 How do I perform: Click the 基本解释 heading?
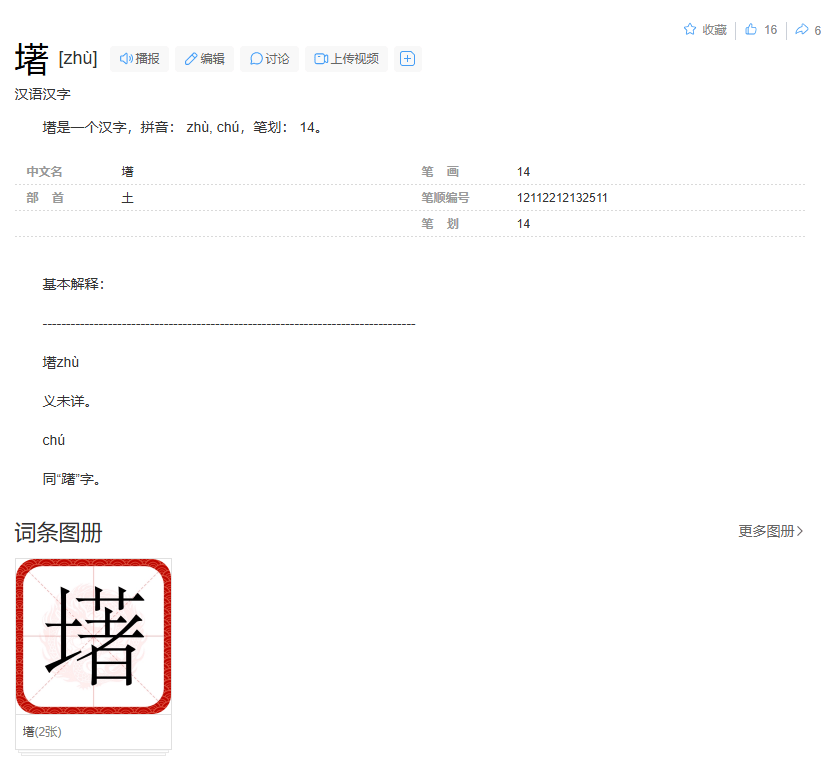click(x=72, y=284)
